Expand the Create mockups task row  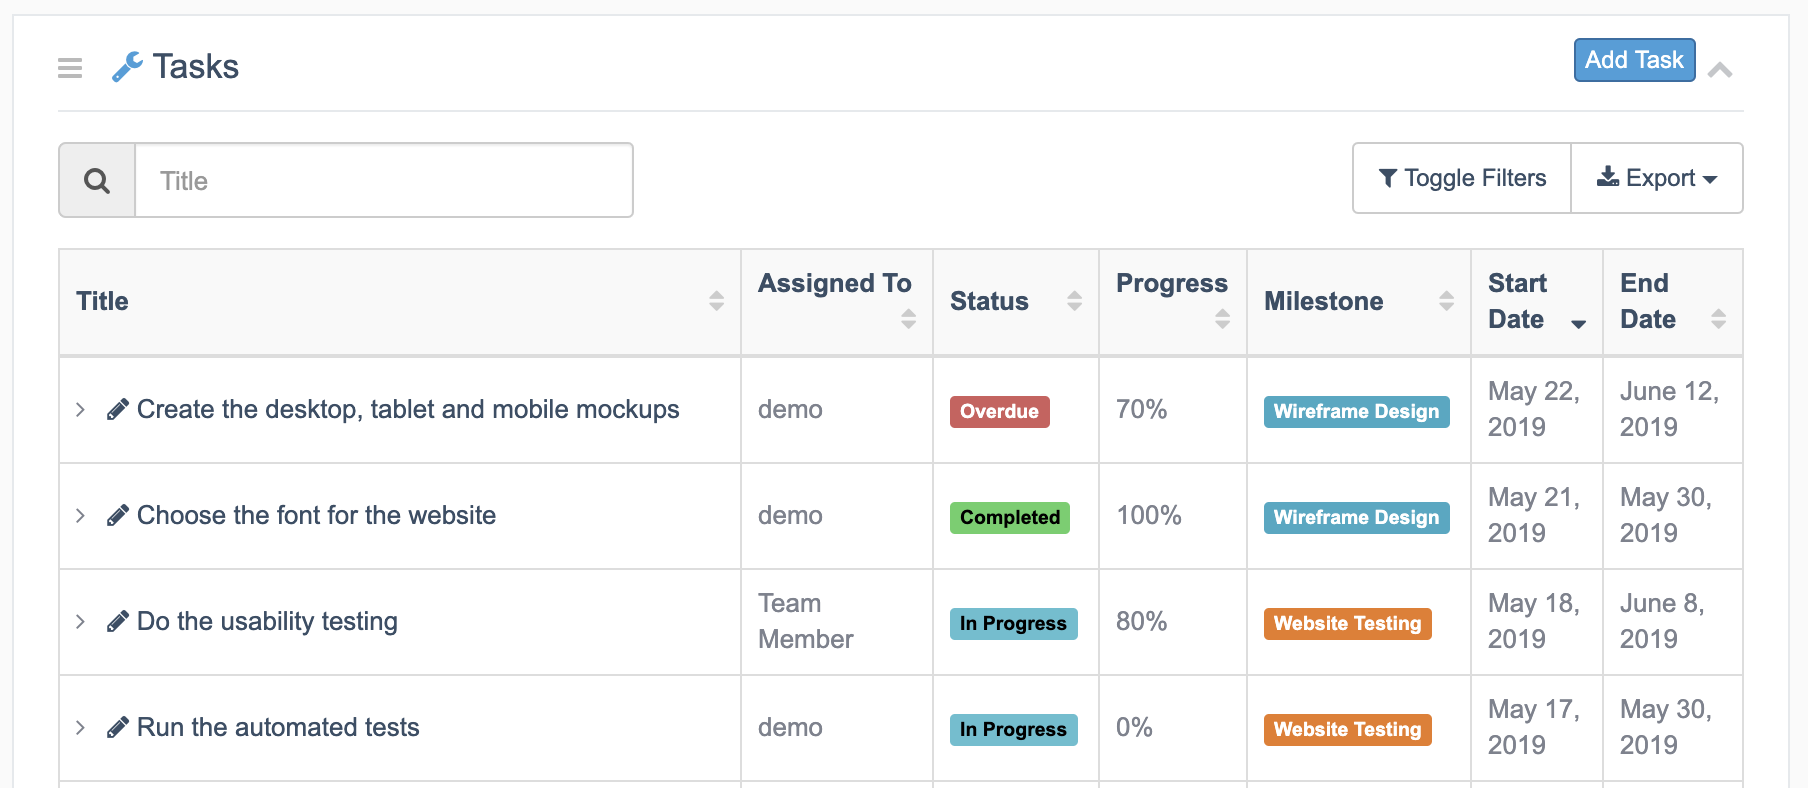(81, 410)
